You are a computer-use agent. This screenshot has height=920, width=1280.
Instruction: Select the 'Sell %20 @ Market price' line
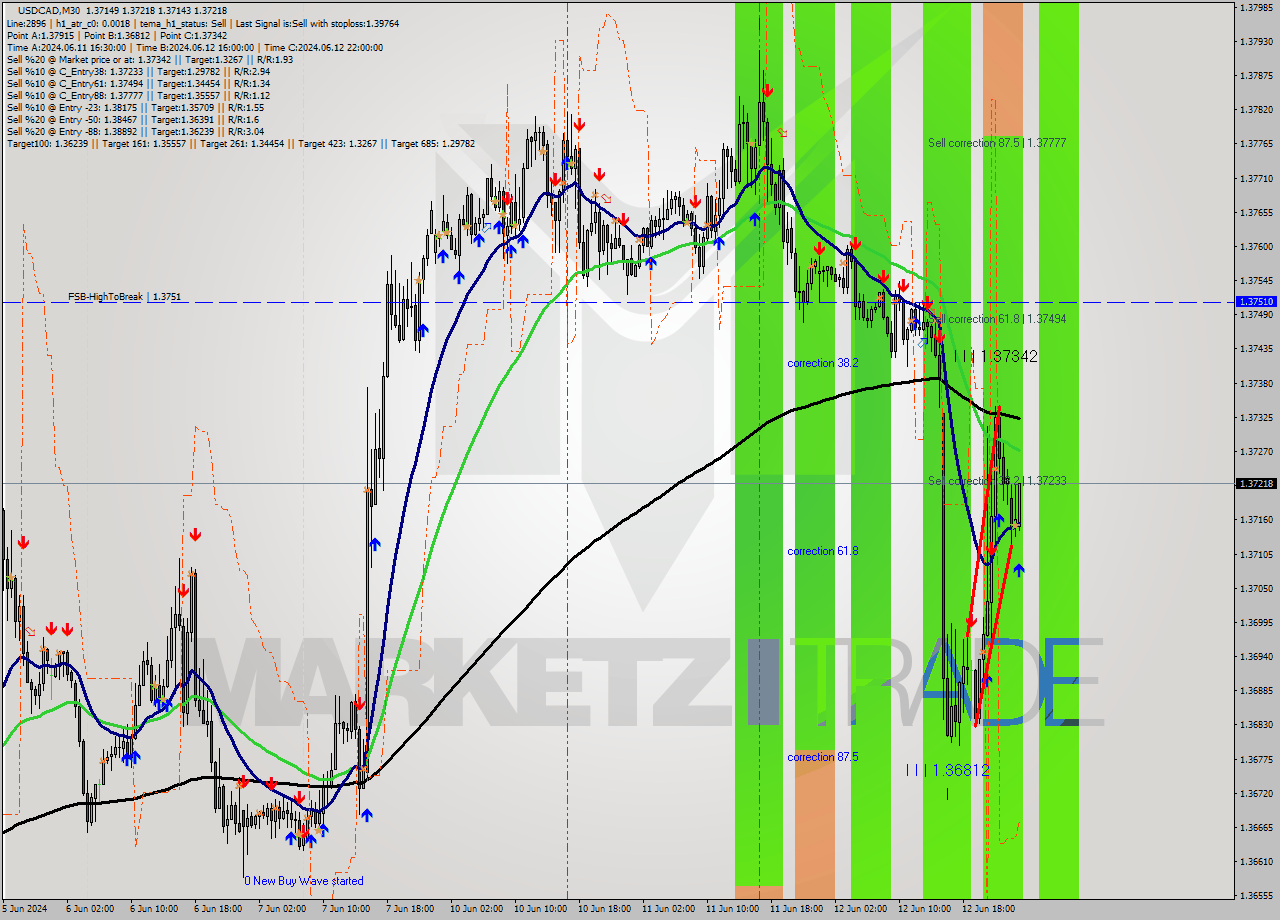149,59
